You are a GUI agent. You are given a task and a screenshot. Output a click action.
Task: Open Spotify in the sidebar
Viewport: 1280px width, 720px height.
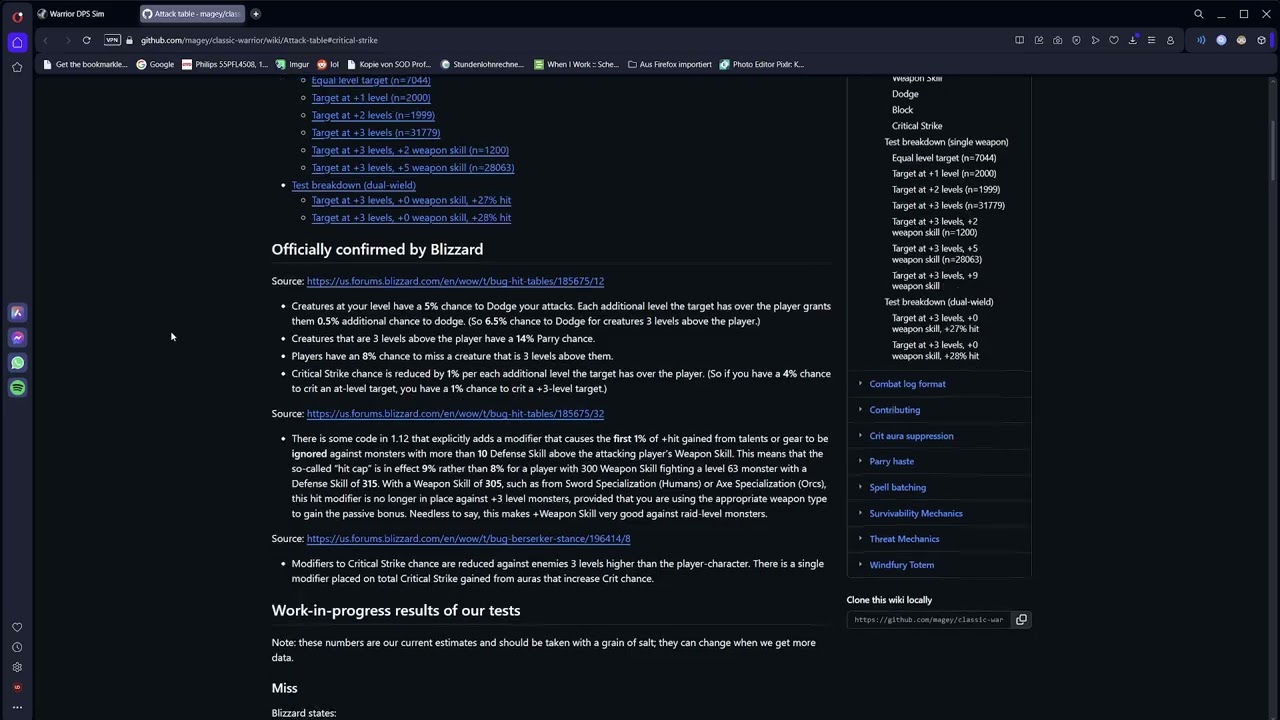tap(17, 388)
